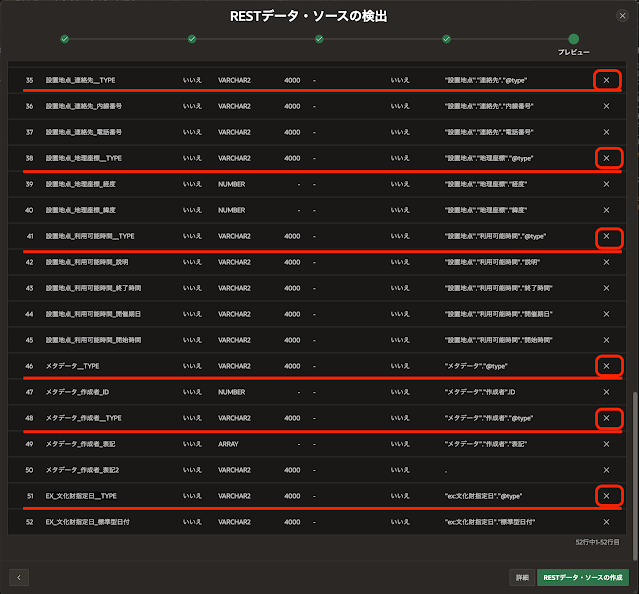Screen dimensions: 639x594
Task: Click column name 設置地点_地理座標_経度
Action: click(x=81, y=184)
